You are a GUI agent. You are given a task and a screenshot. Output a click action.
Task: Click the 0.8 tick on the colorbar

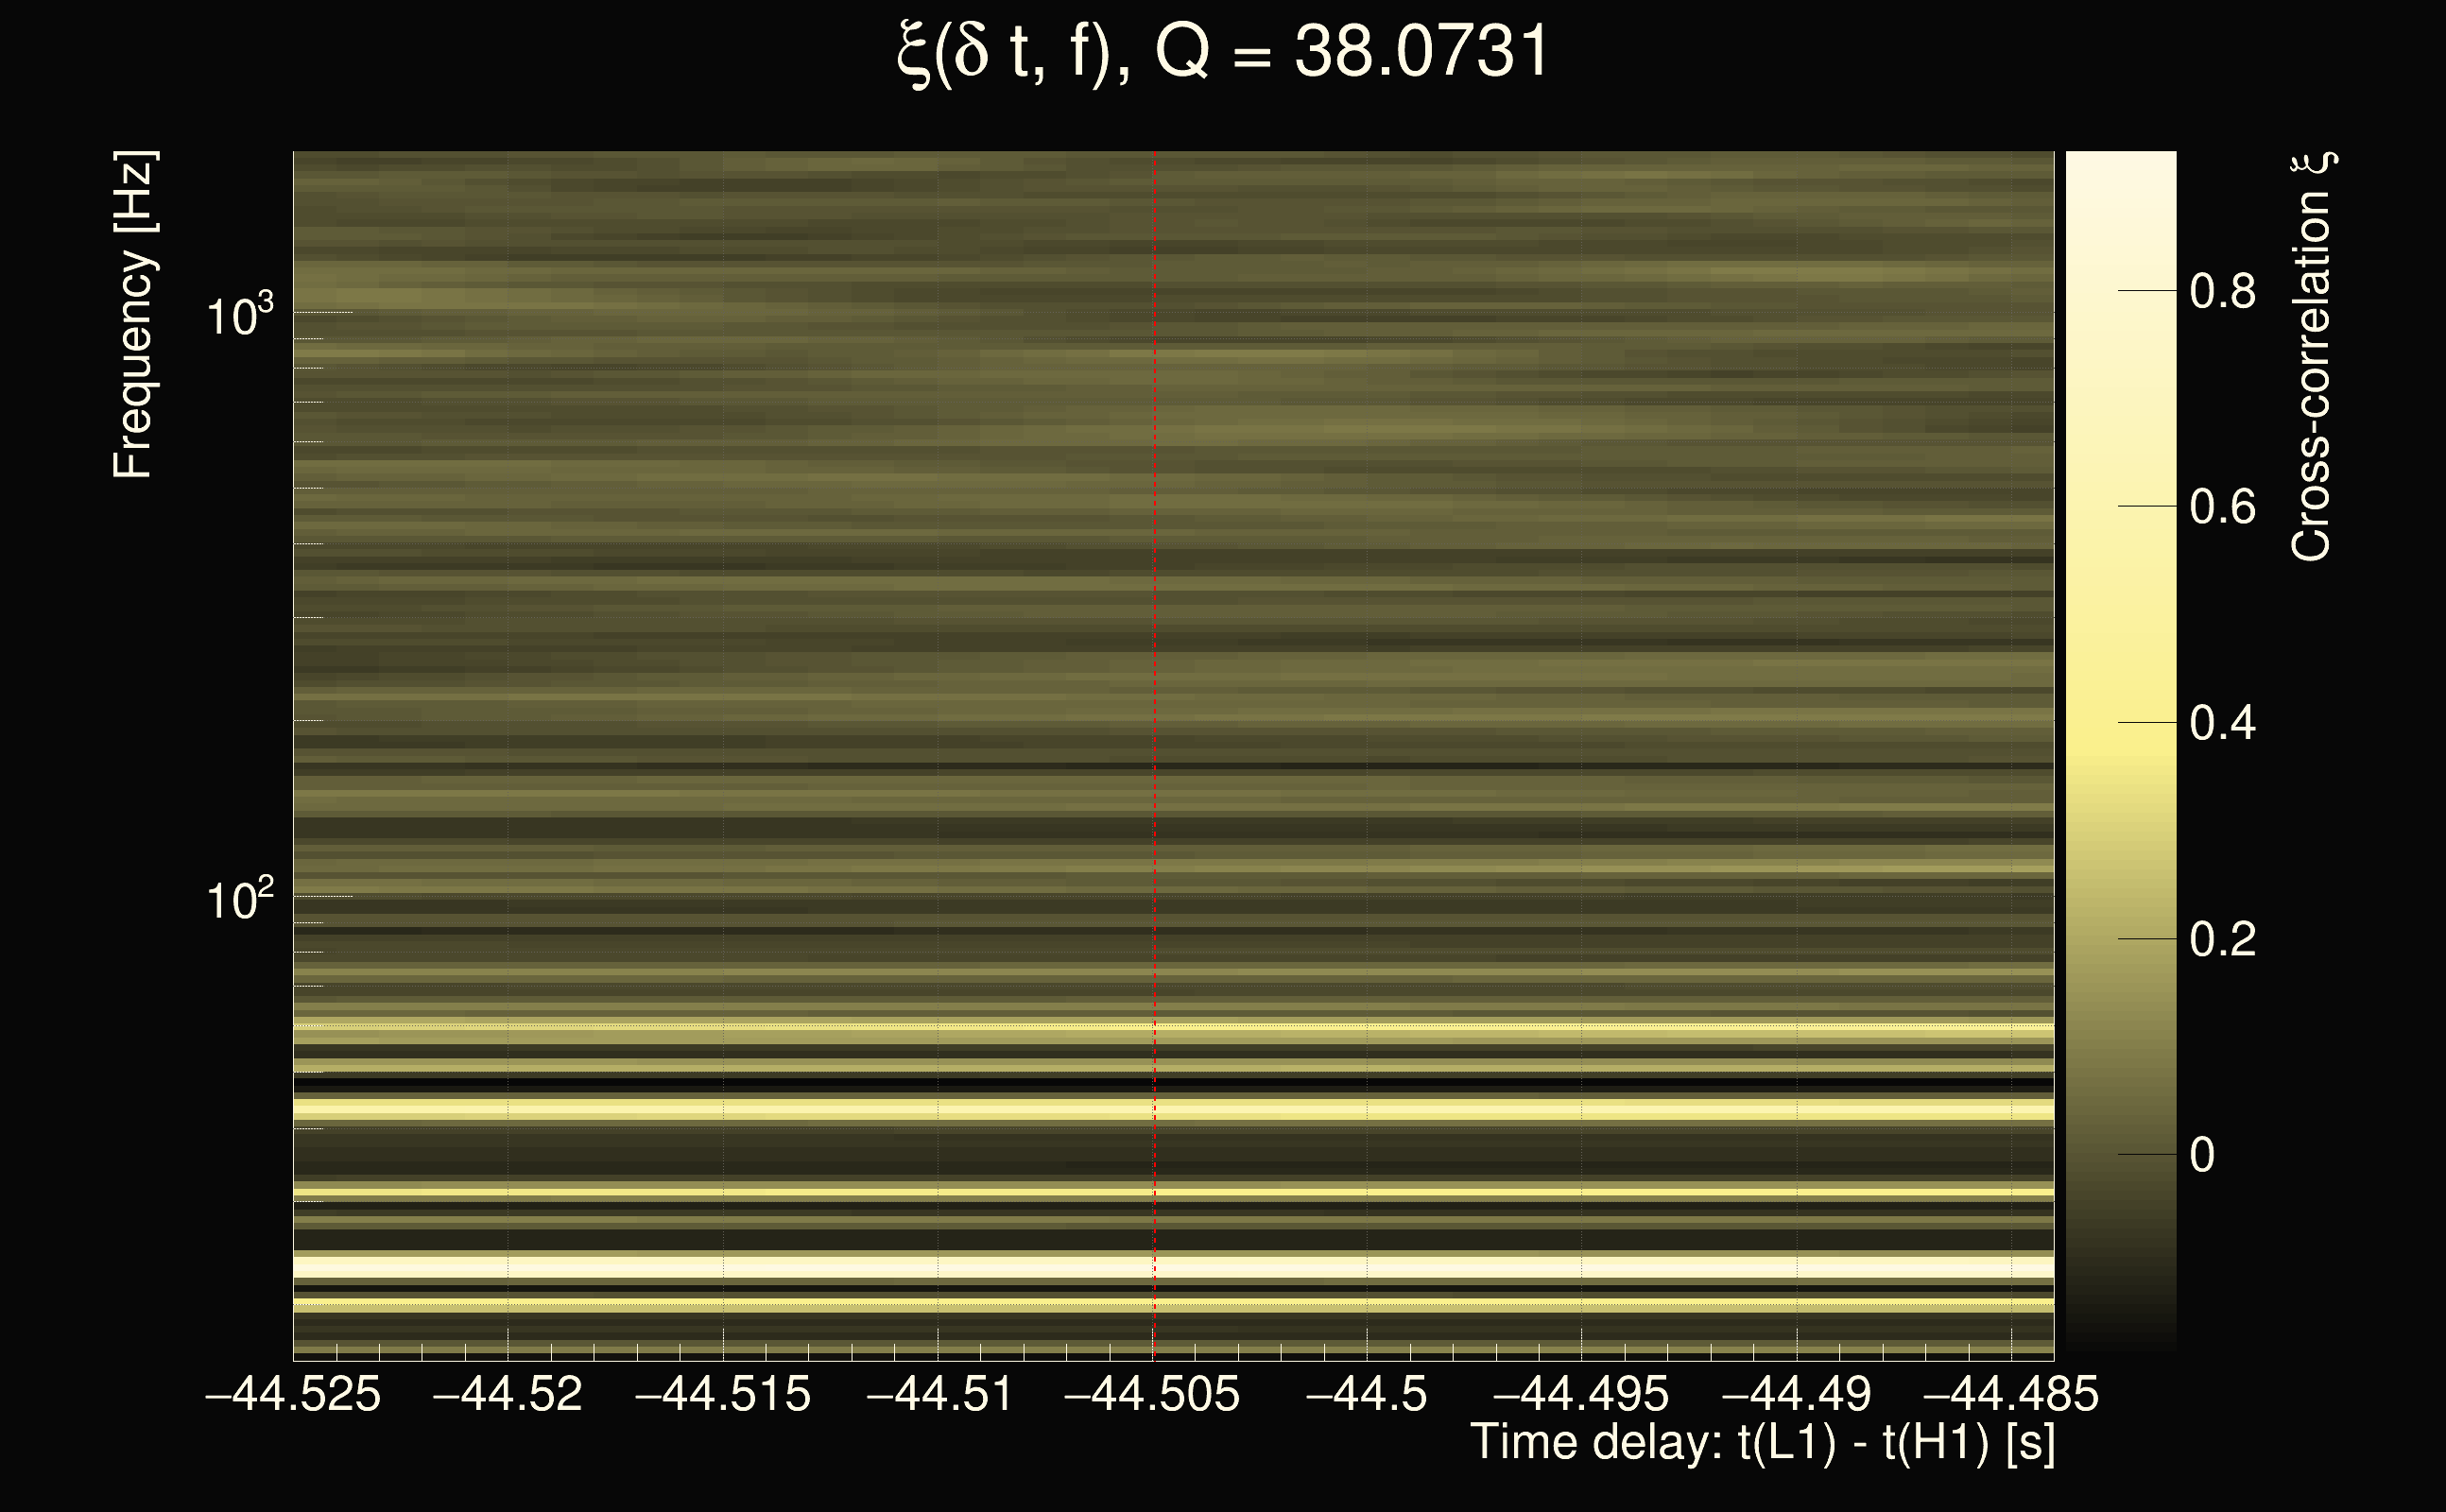(2221, 292)
